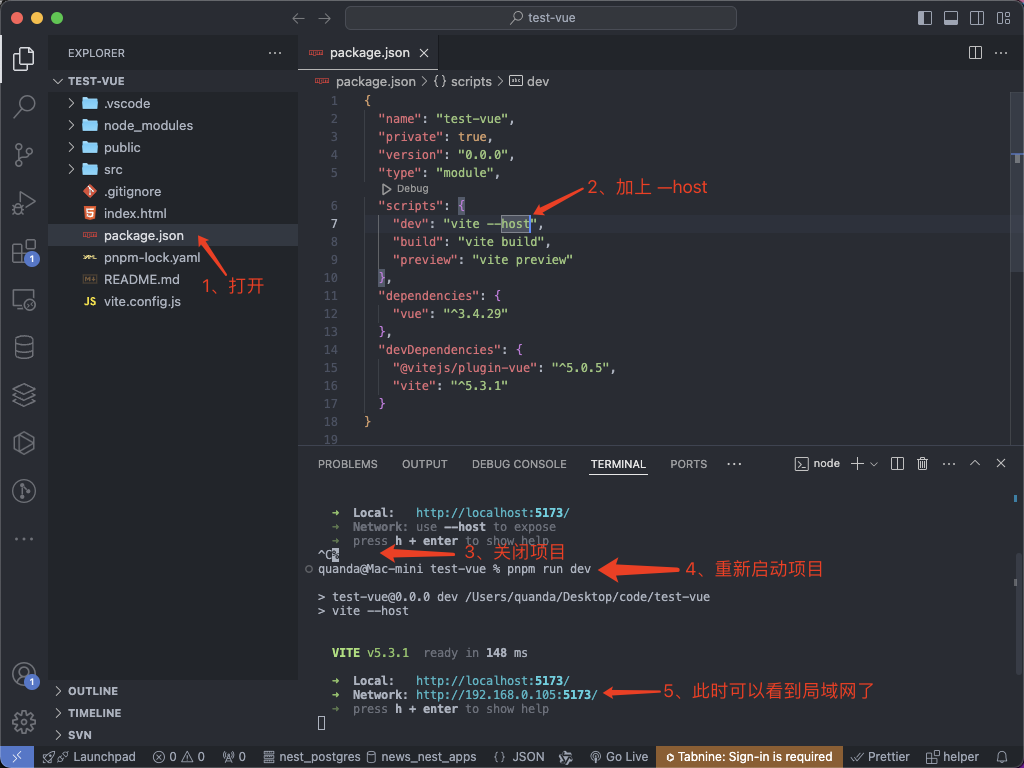1024x768 pixels.
Task: Open the terminal launch profile dropdown arrow
Action: coord(874,464)
